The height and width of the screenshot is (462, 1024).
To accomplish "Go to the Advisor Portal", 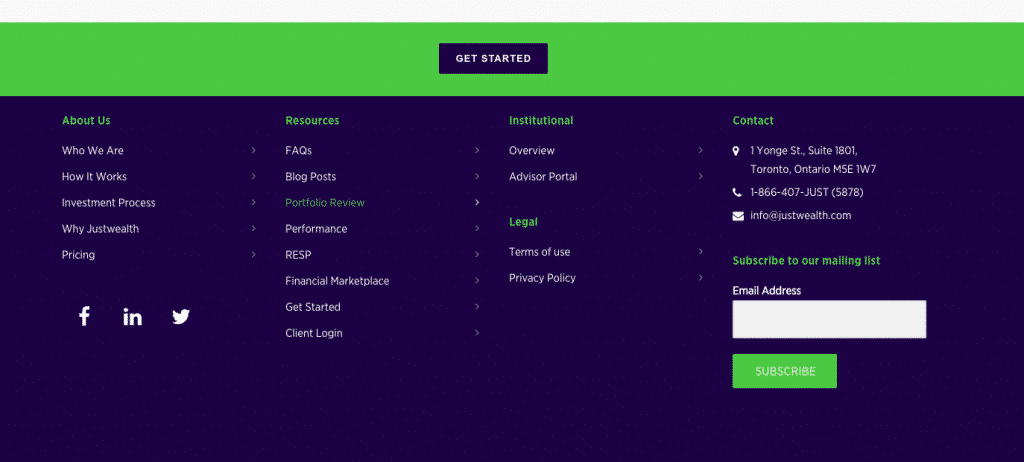I will (x=543, y=176).
